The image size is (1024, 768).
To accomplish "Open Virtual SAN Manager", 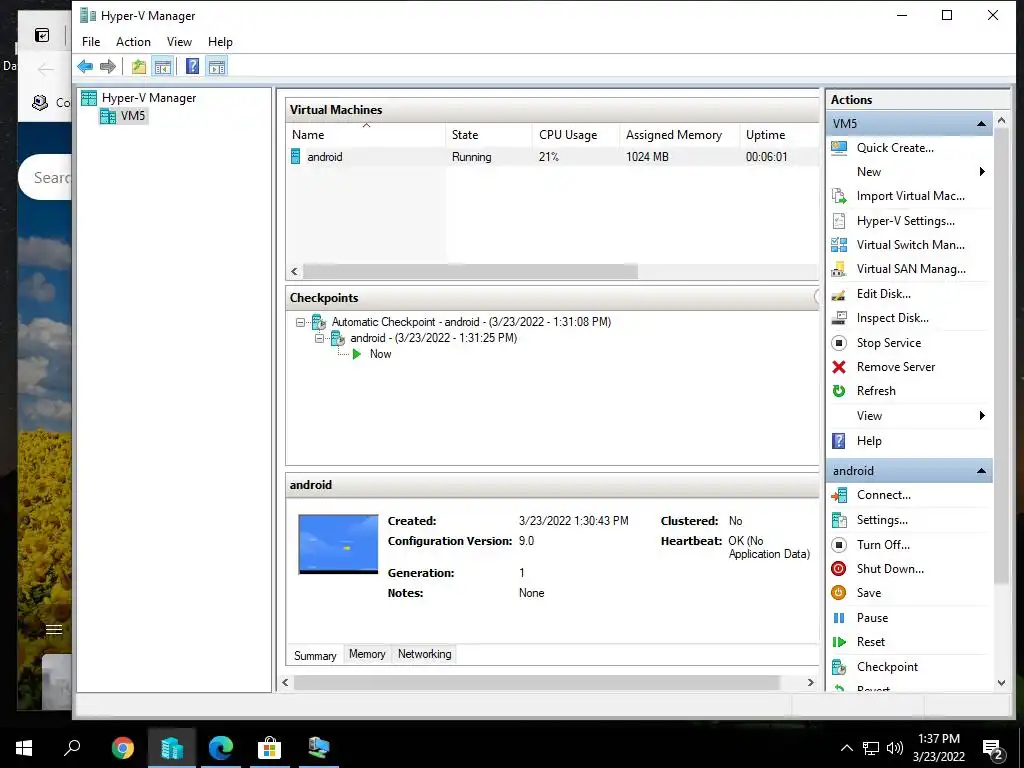I will [911, 269].
